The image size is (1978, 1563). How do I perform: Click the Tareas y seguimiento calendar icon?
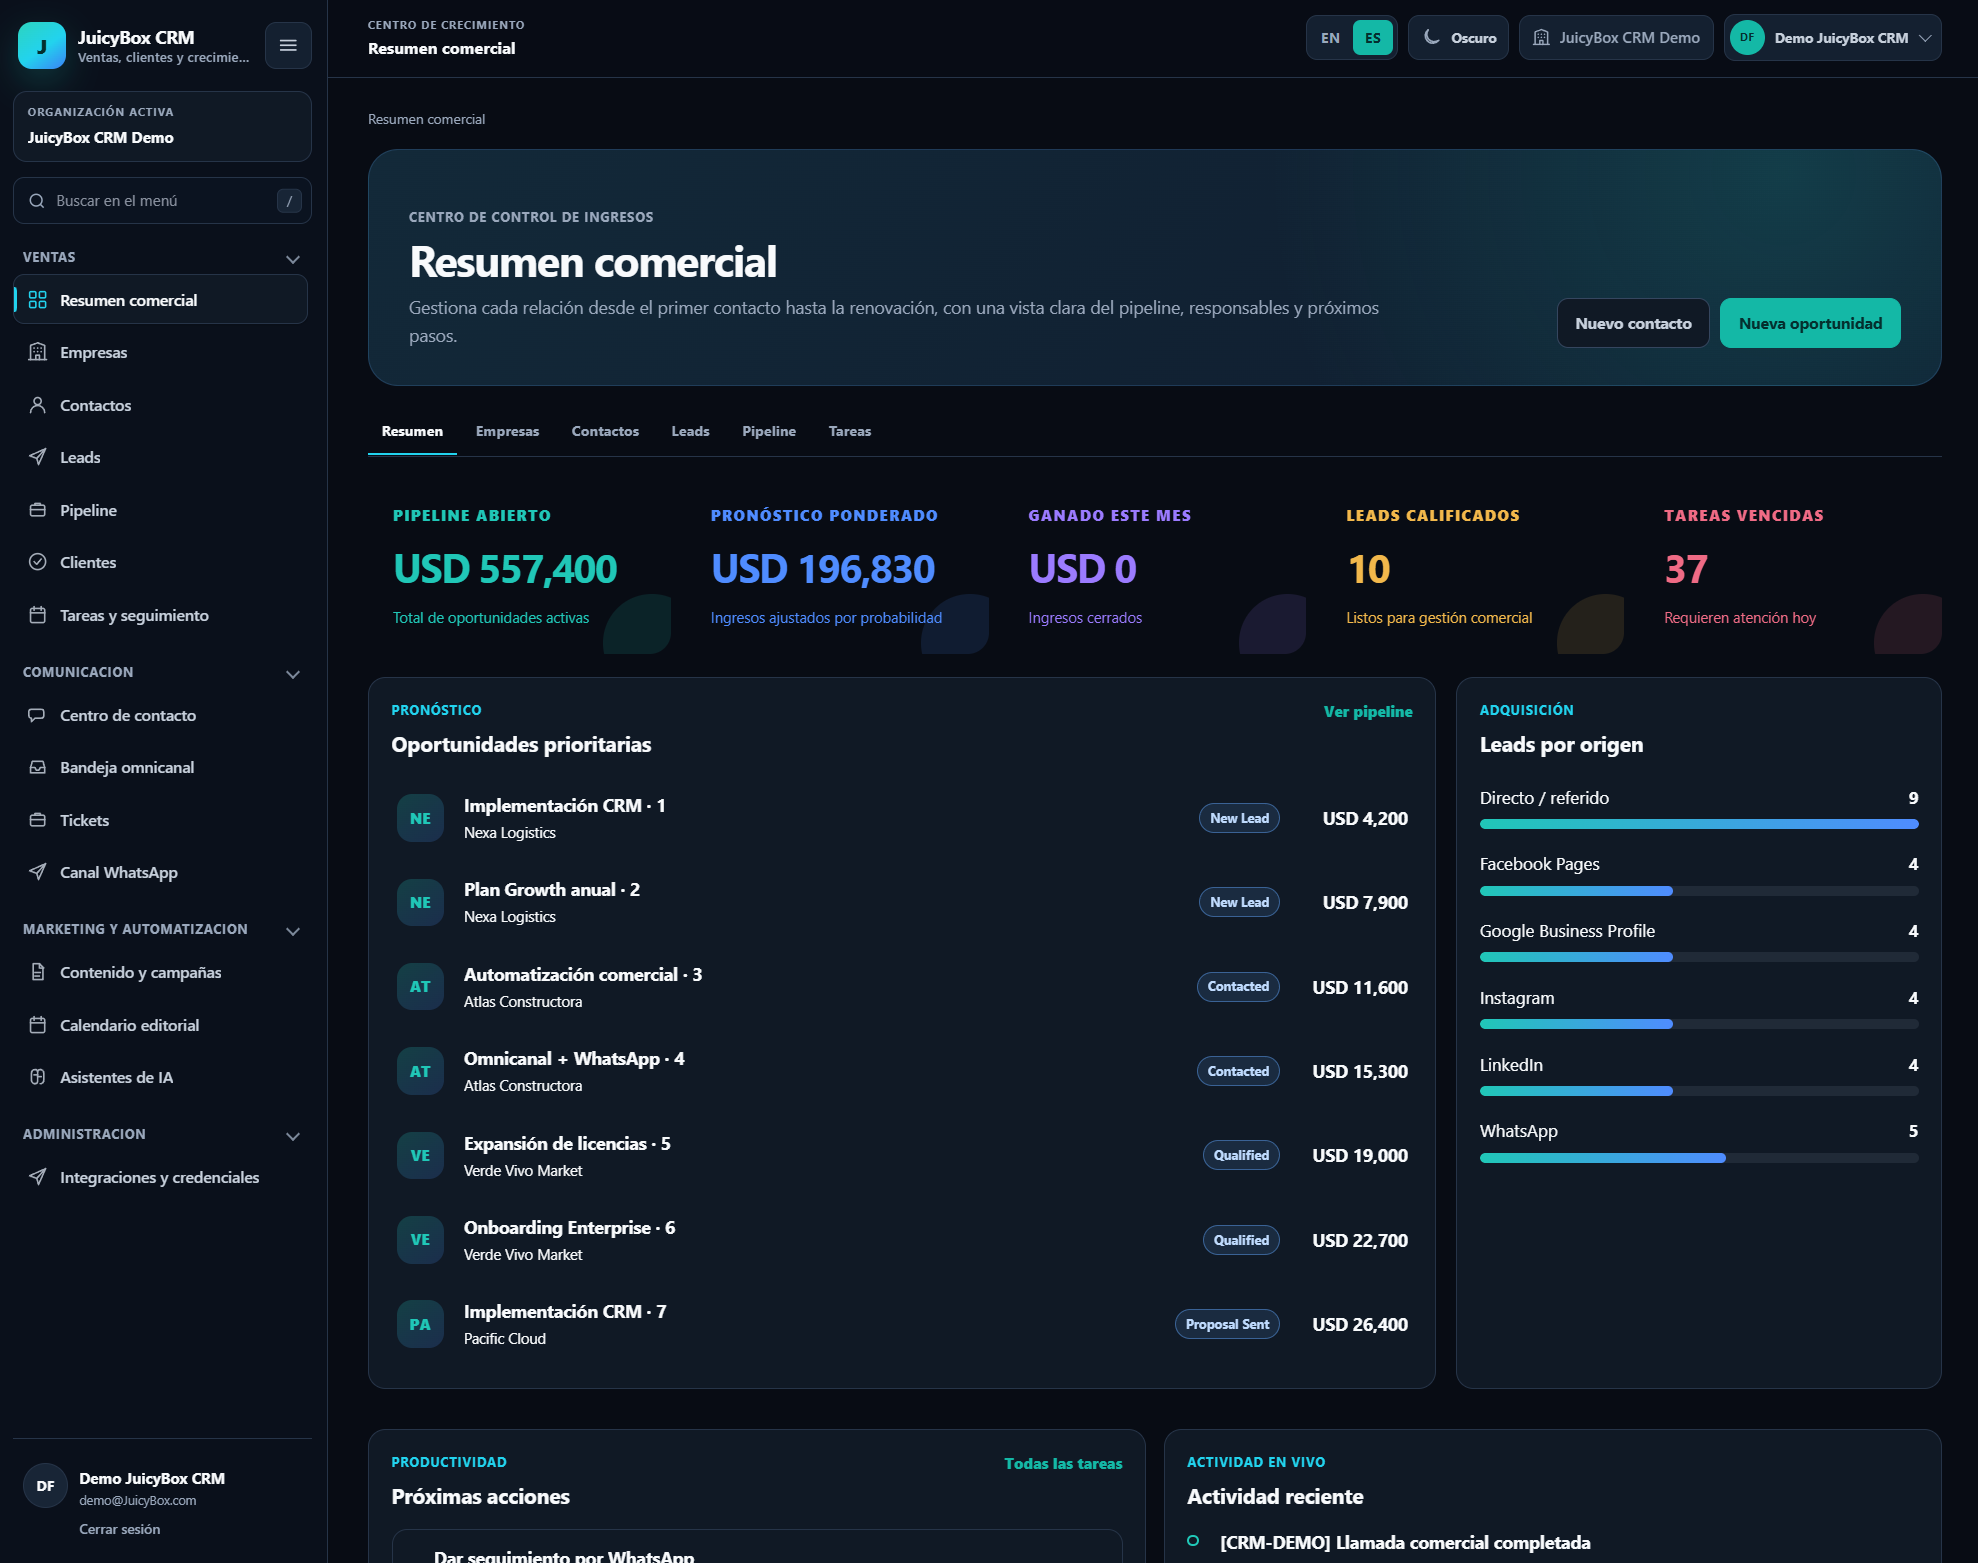(38, 615)
